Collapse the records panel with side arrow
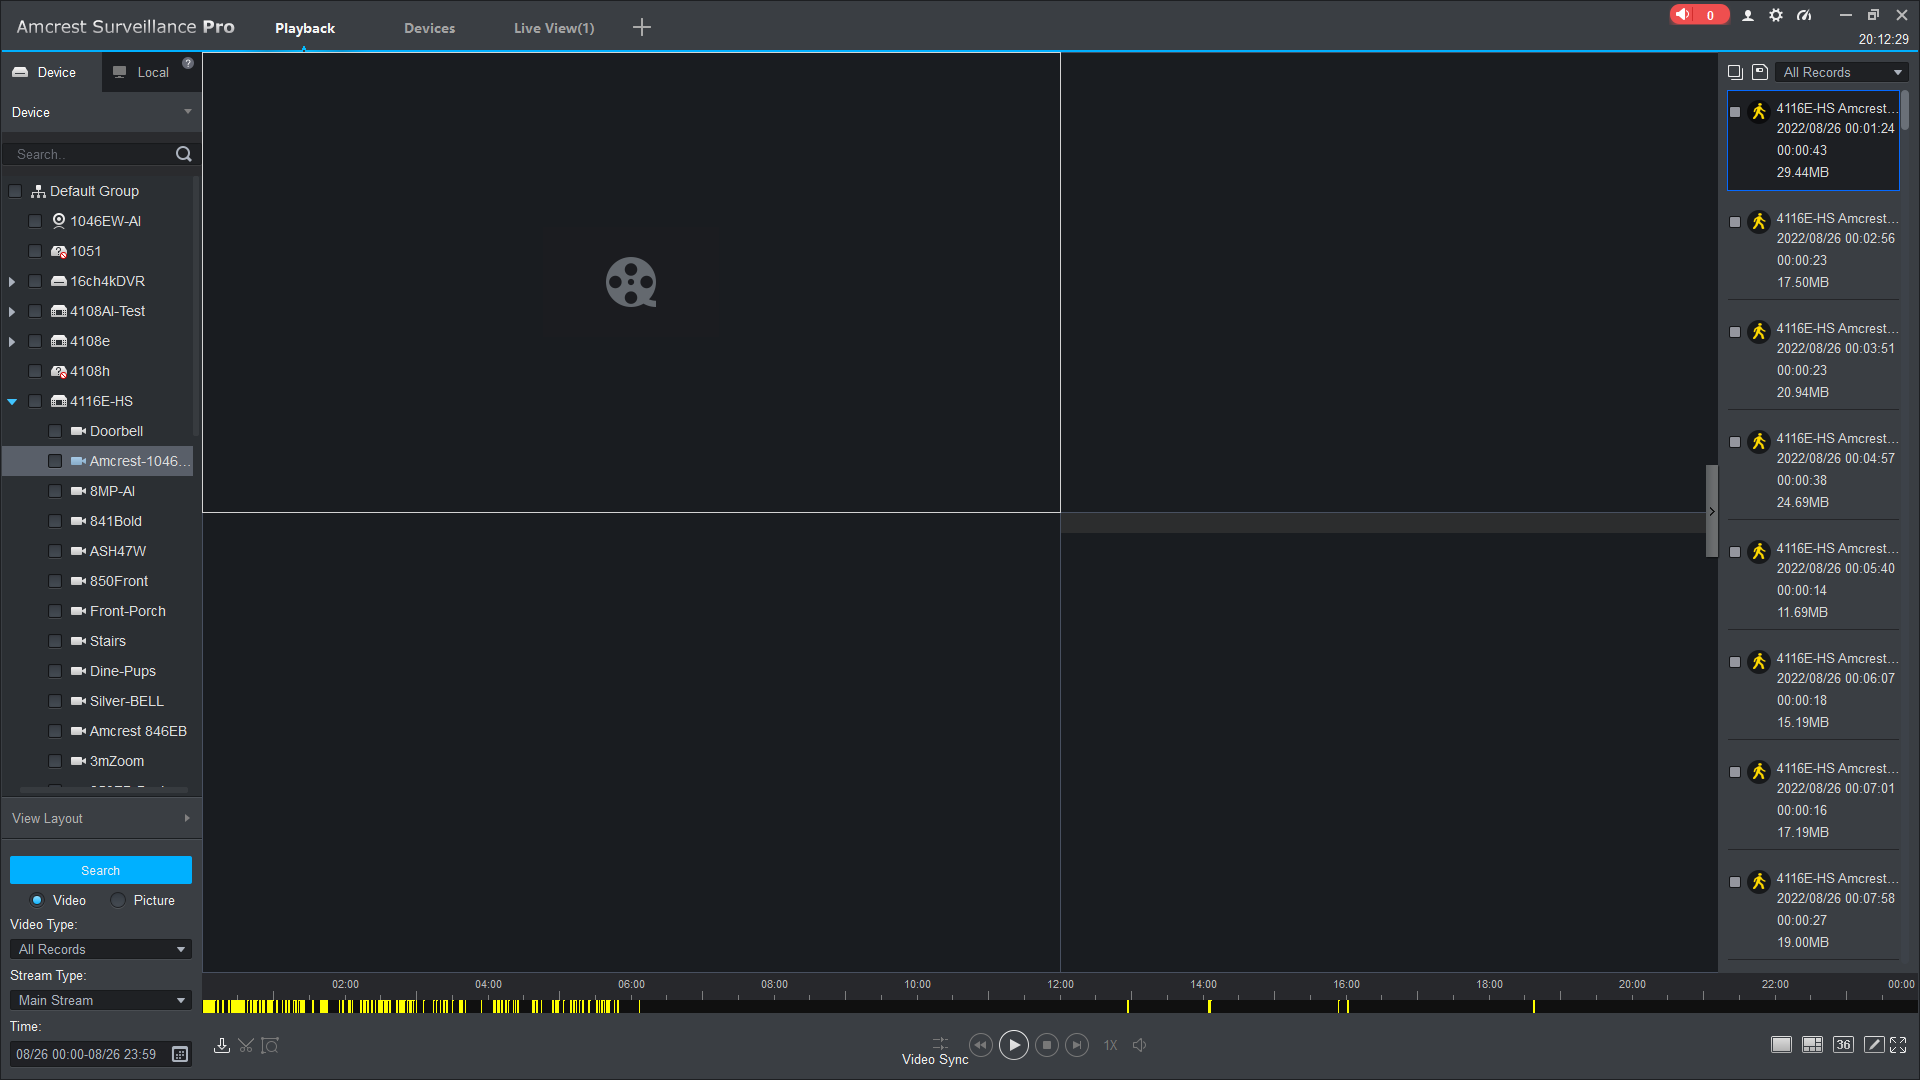The height and width of the screenshot is (1080, 1920). (x=1712, y=511)
